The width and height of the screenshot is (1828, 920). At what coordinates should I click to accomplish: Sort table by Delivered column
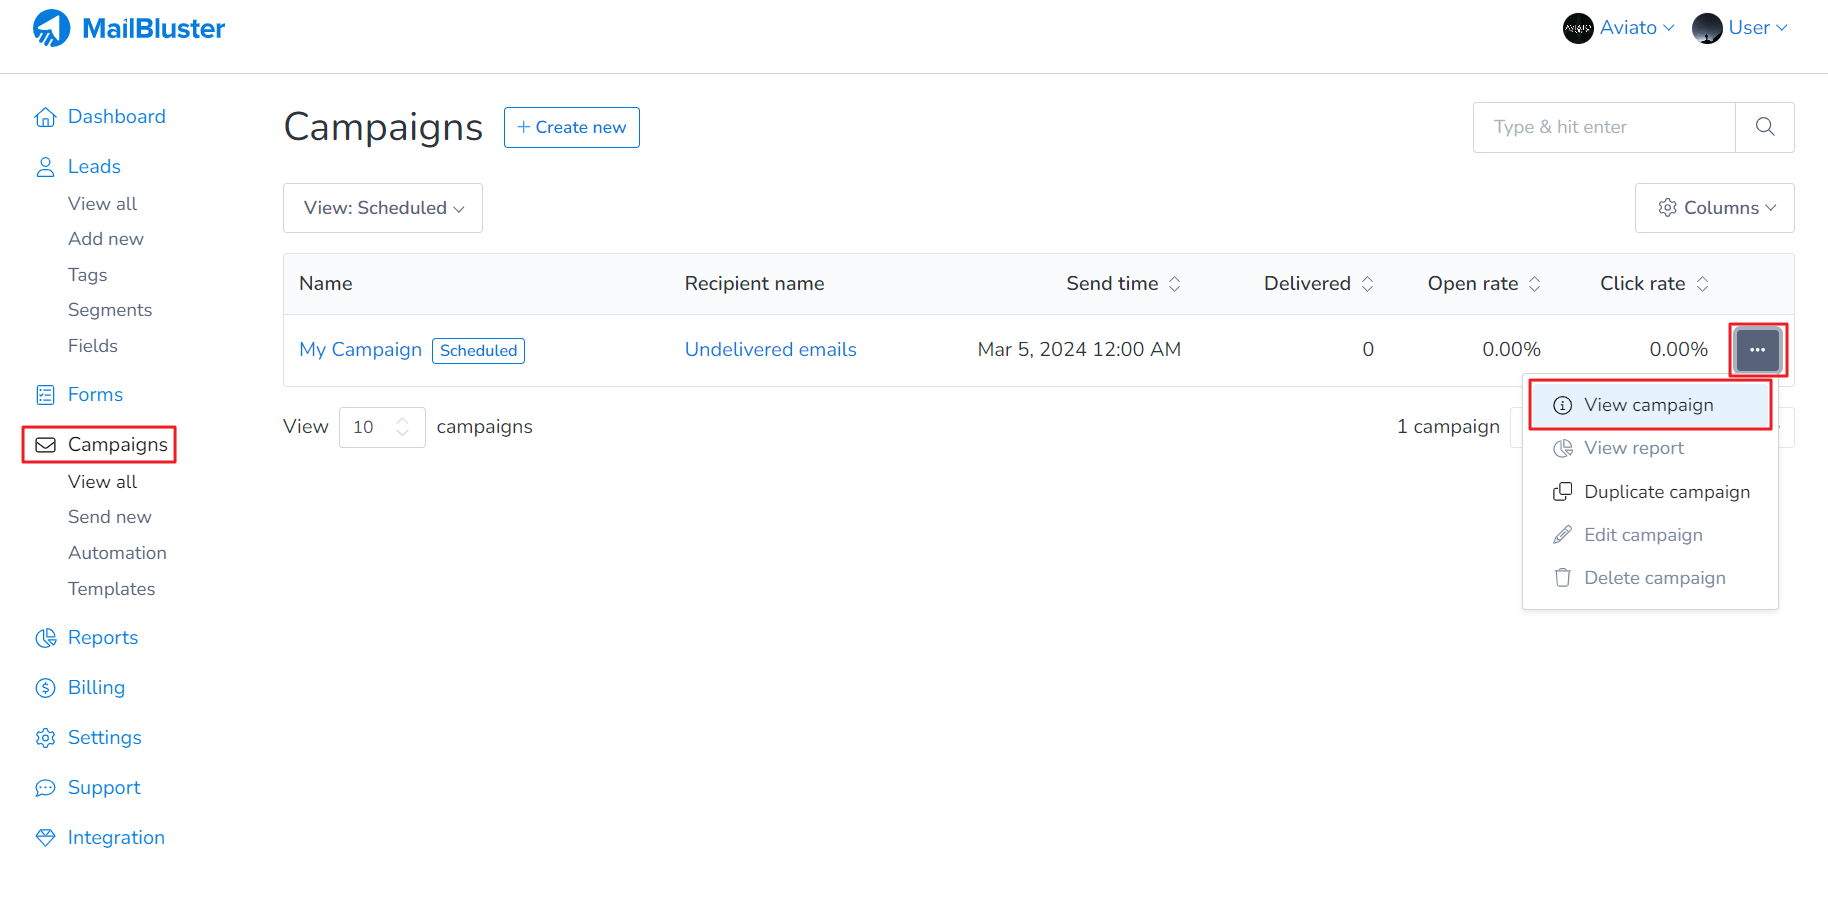pos(1367,284)
